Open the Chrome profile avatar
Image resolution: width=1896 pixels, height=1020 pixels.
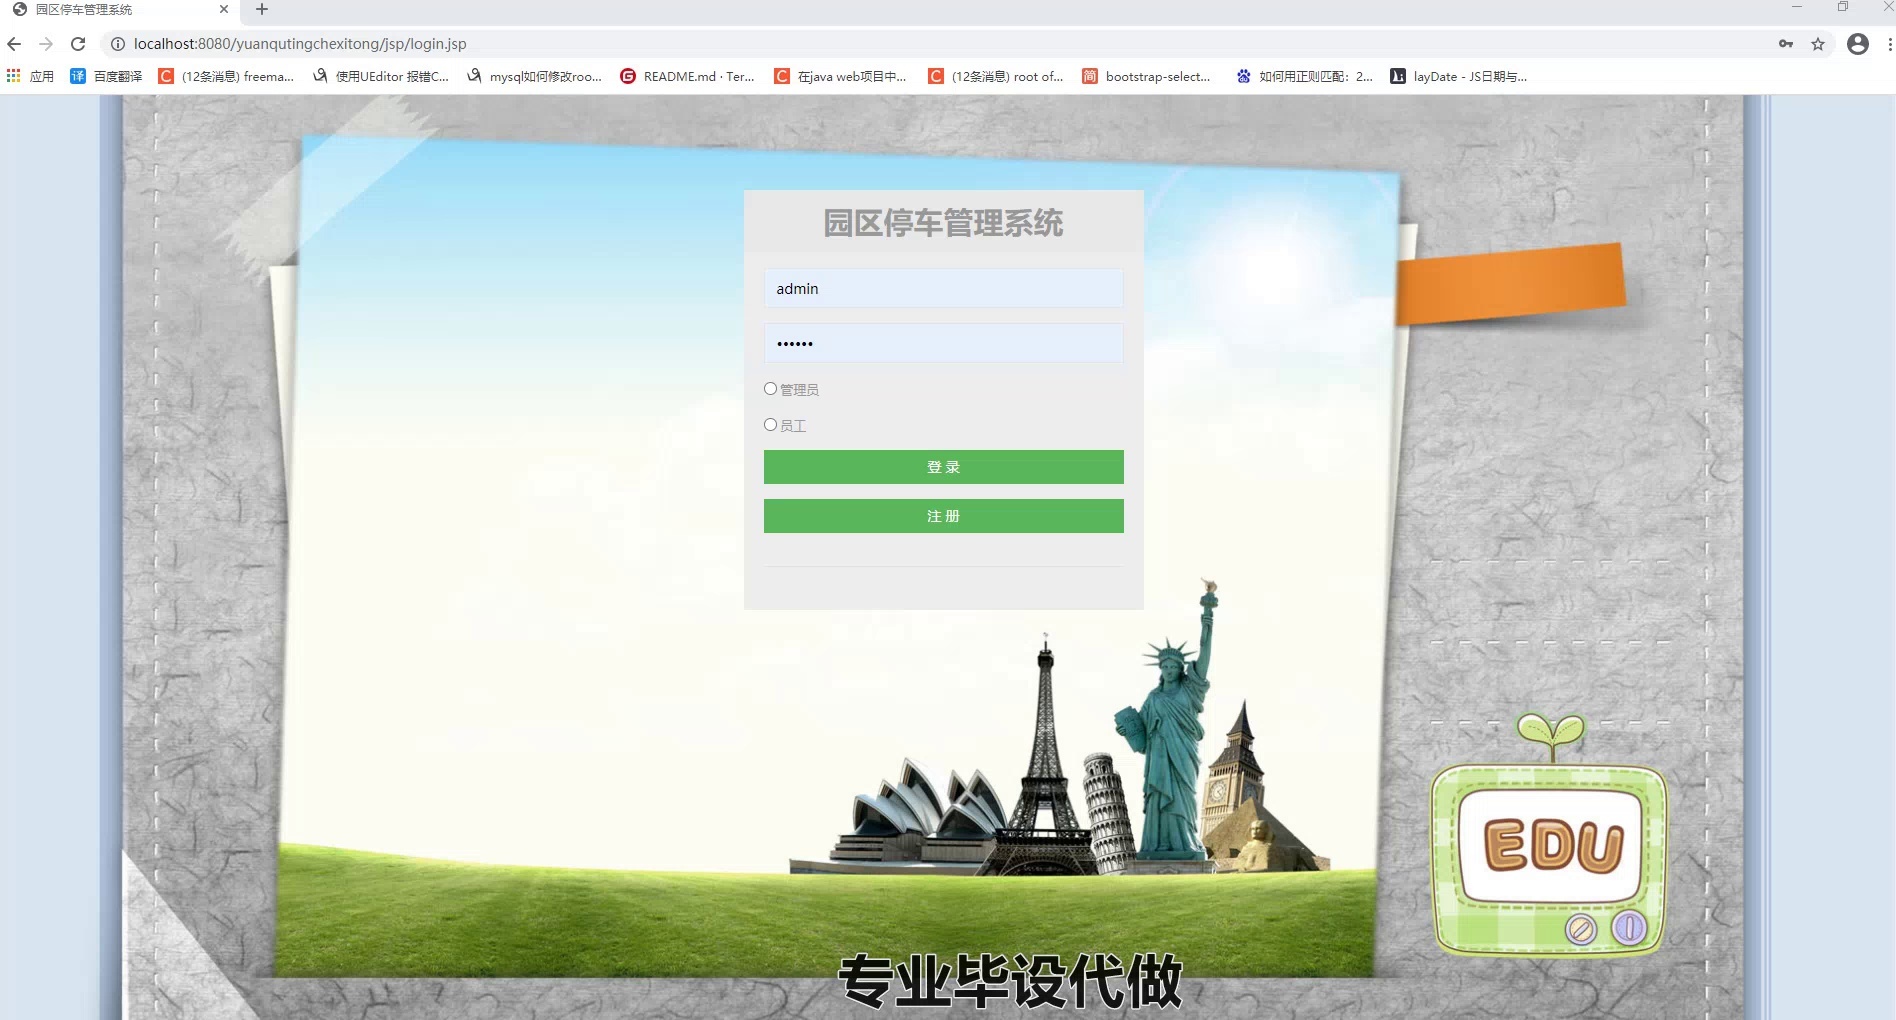click(1858, 44)
